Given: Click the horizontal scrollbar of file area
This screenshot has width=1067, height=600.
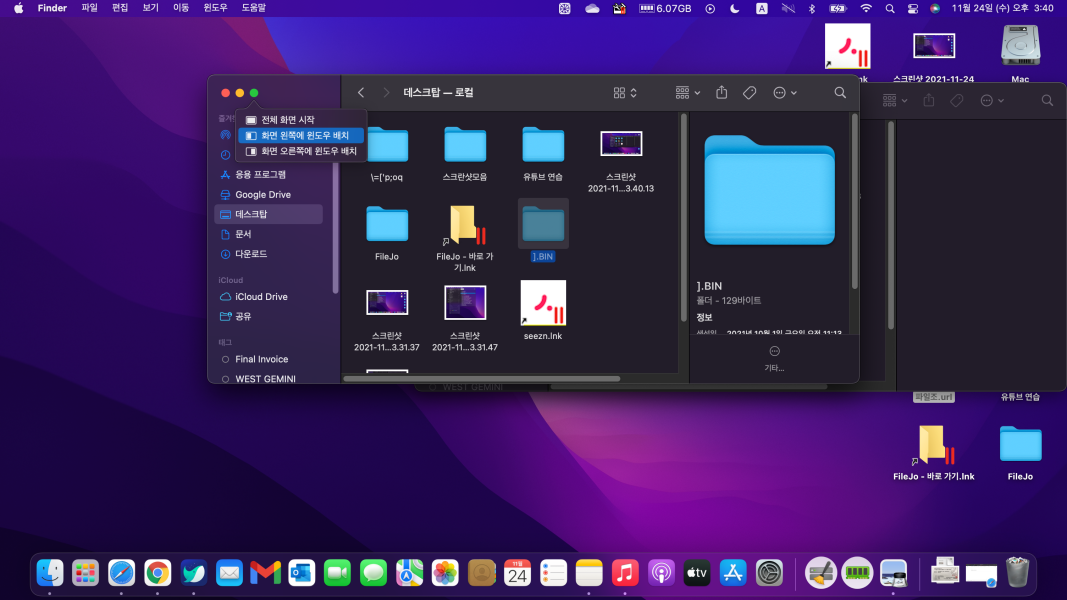Looking at the screenshot, I should pyautogui.click(x=482, y=378).
